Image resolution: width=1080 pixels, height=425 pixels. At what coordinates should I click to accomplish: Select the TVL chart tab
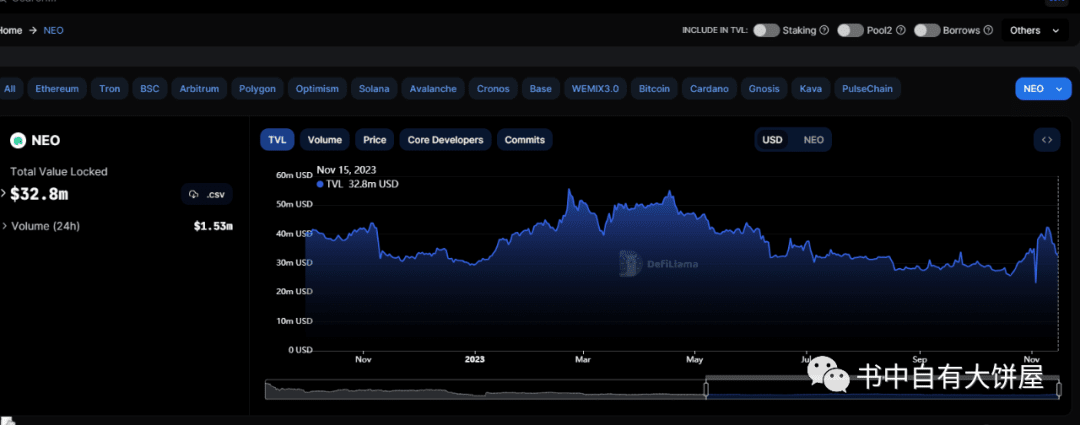[x=277, y=140]
